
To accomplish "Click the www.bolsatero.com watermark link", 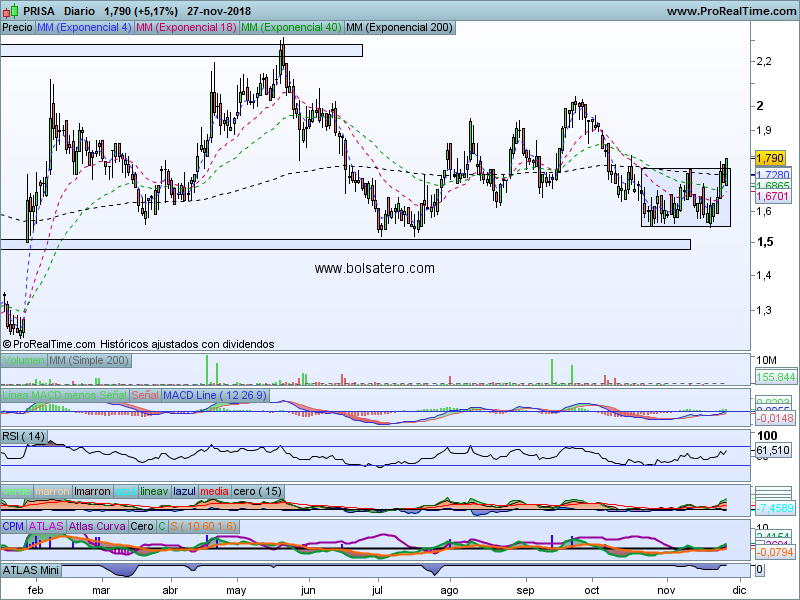I will (374, 268).
